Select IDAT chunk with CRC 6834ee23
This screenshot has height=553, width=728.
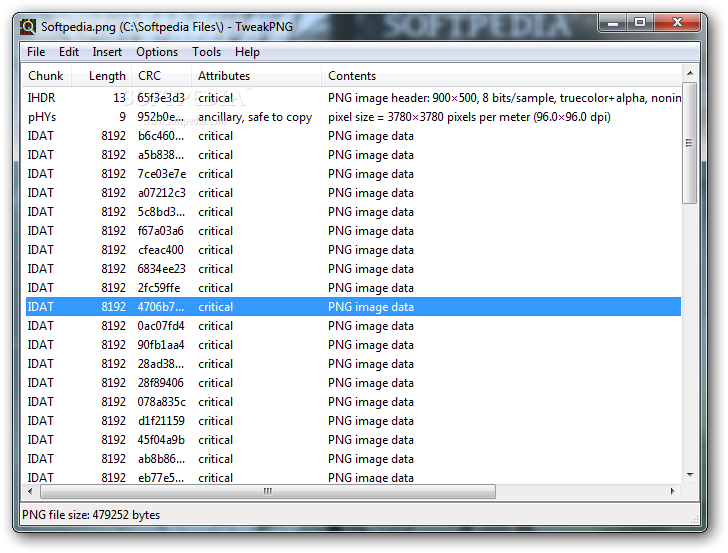coord(353,269)
